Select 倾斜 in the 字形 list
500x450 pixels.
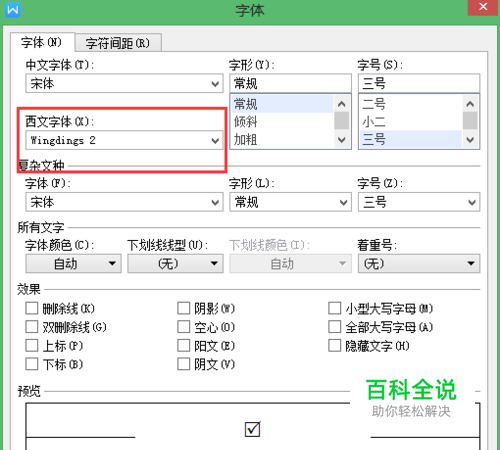[282, 122]
